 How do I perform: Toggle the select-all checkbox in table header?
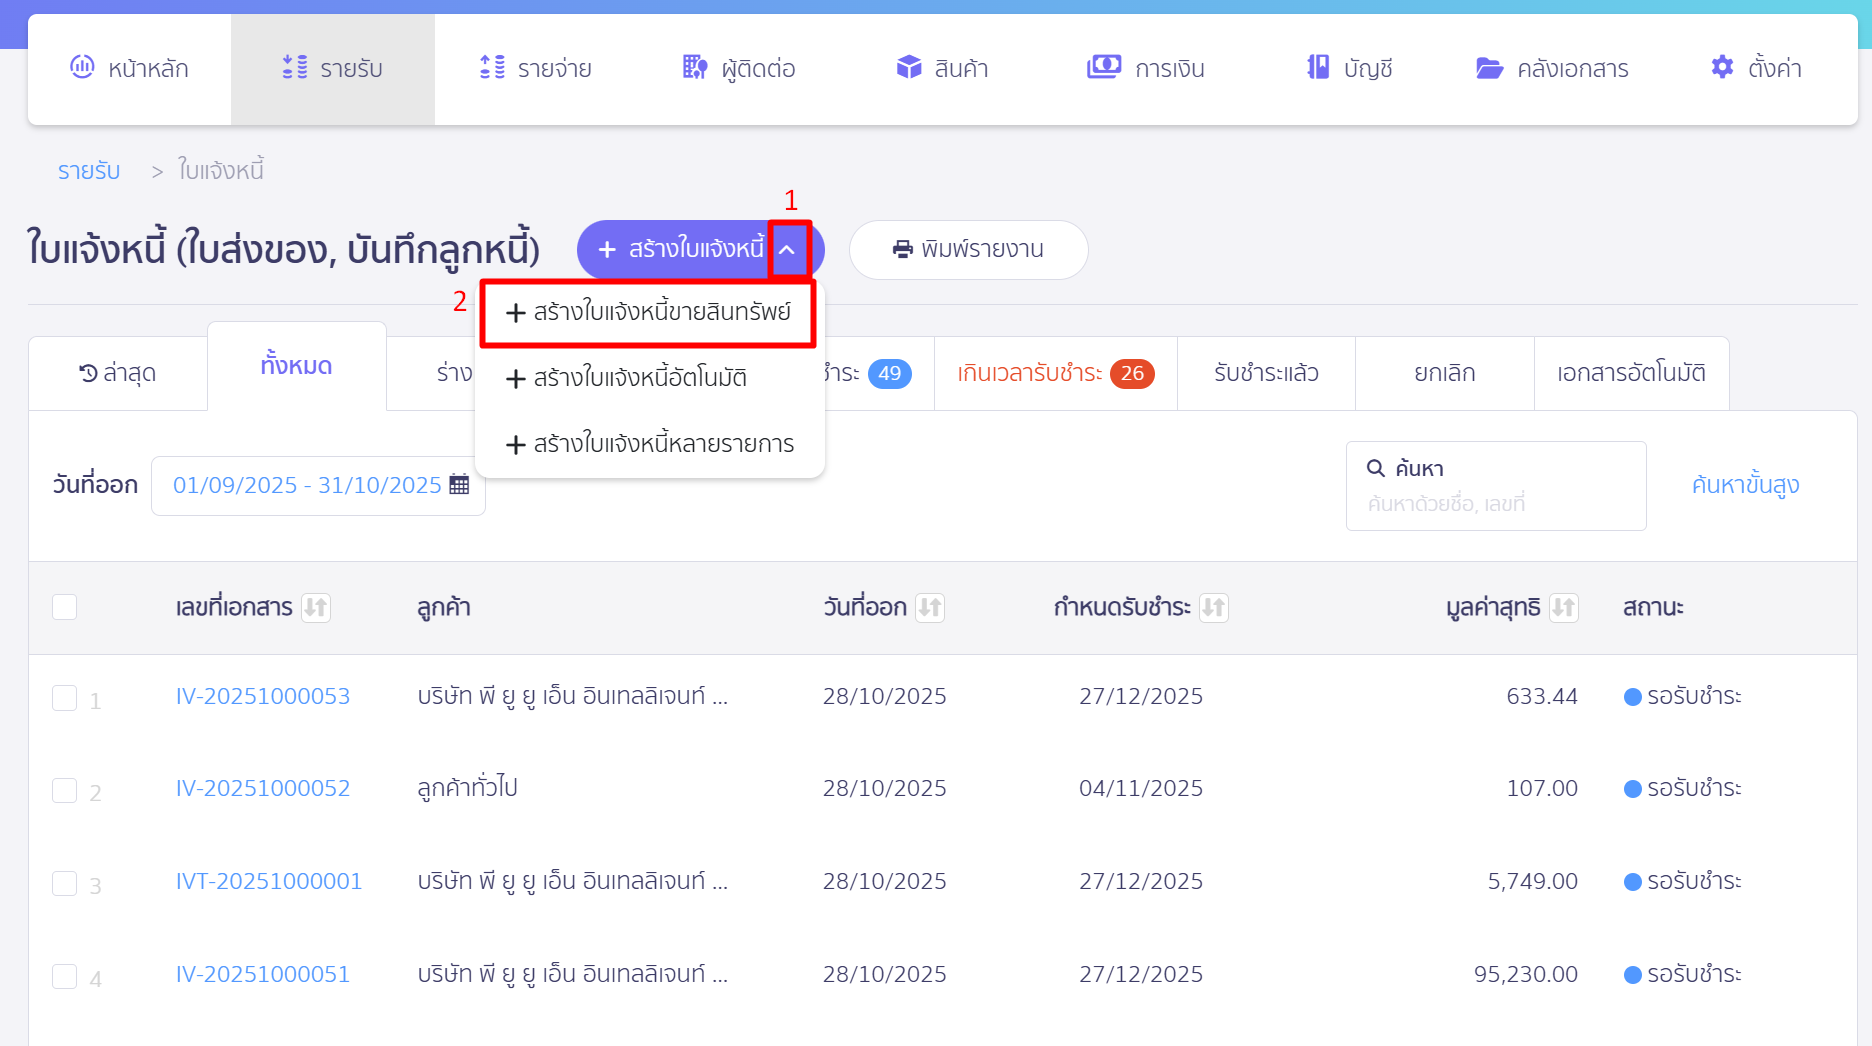point(65,606)
